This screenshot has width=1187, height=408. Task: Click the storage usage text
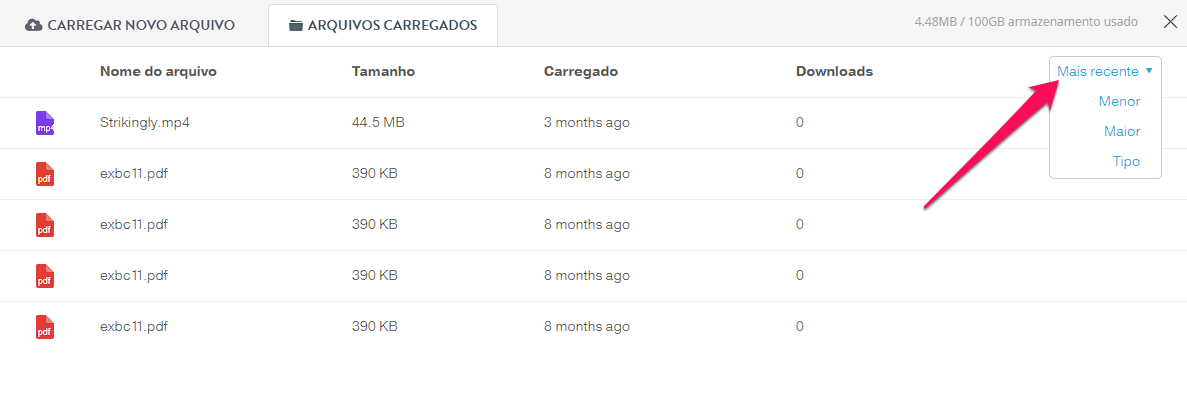tap(1026, 22)
